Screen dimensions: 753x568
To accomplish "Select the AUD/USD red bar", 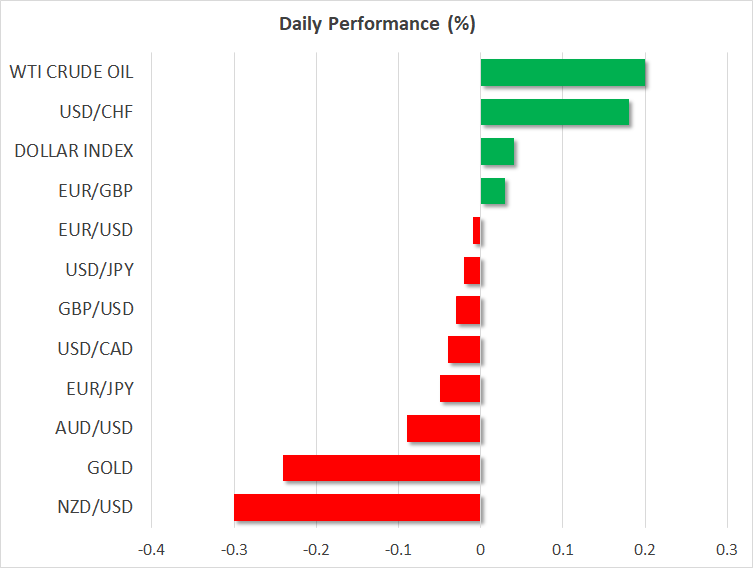I will 444,428.
